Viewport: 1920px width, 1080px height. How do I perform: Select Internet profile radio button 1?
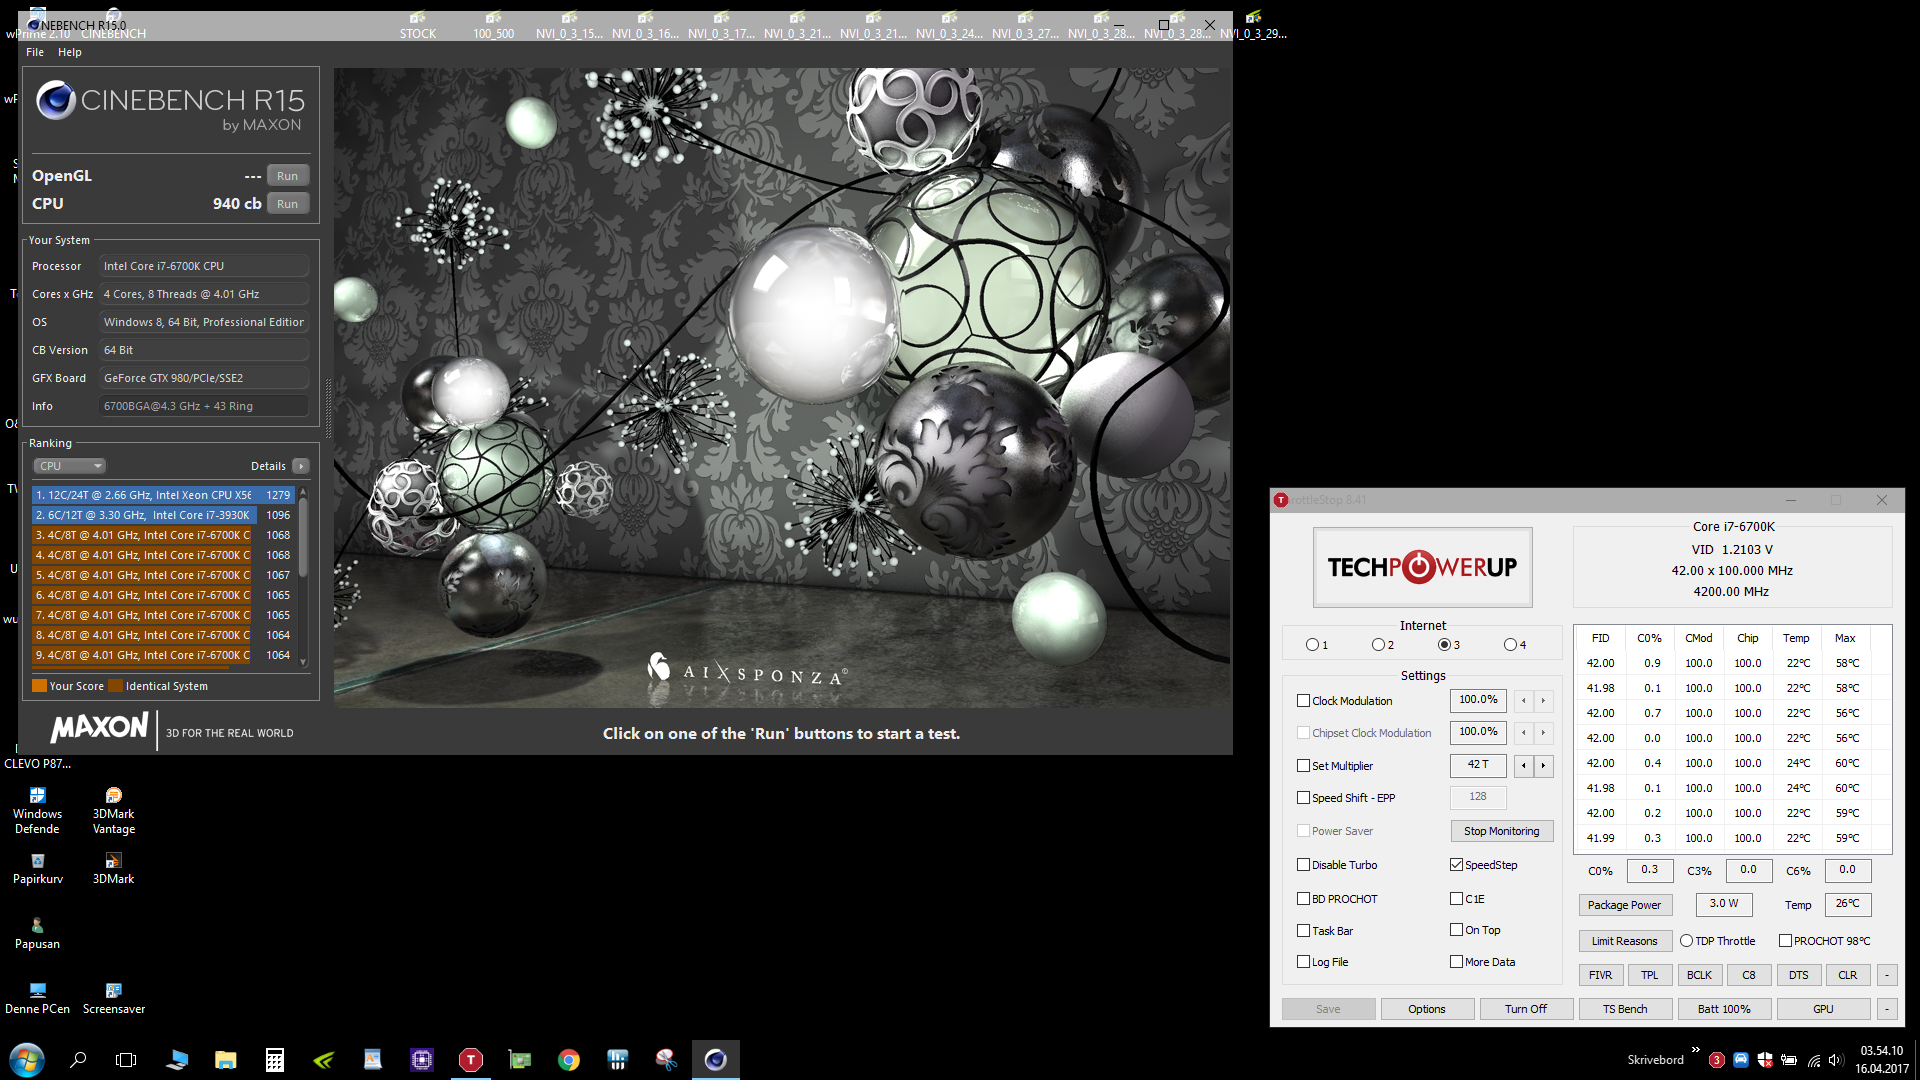click(1312, 645)
